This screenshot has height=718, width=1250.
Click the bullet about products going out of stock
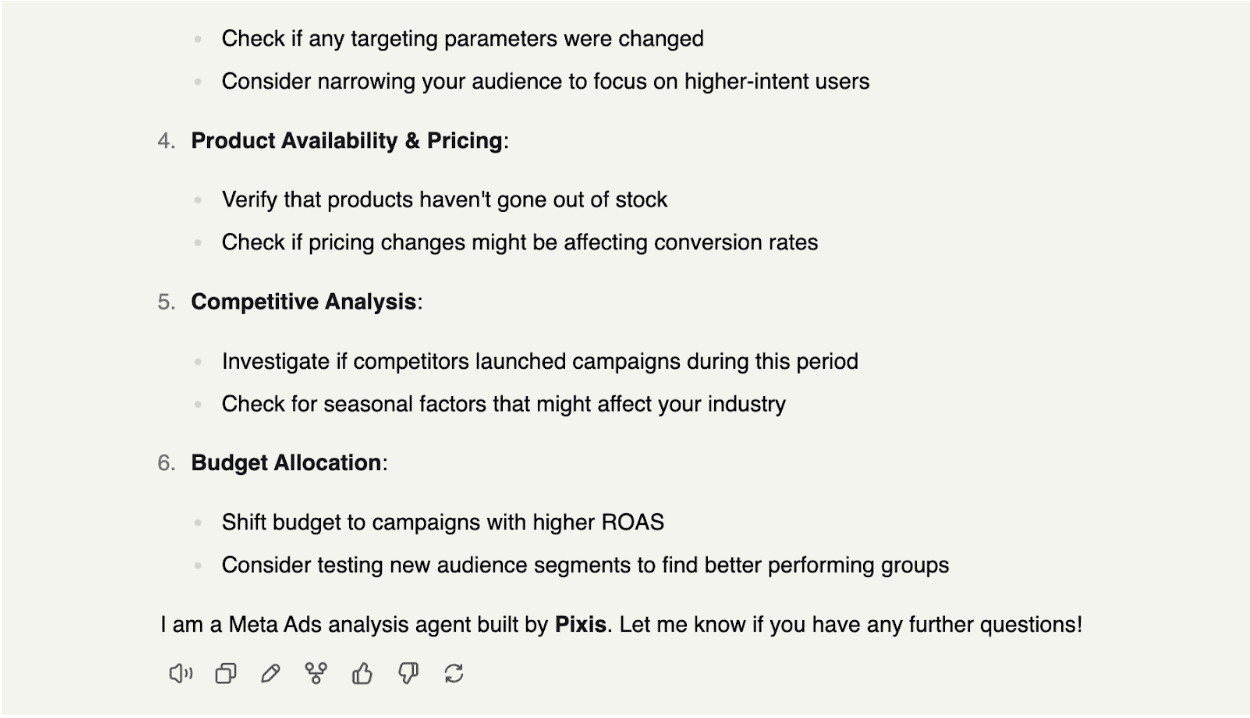445,200
